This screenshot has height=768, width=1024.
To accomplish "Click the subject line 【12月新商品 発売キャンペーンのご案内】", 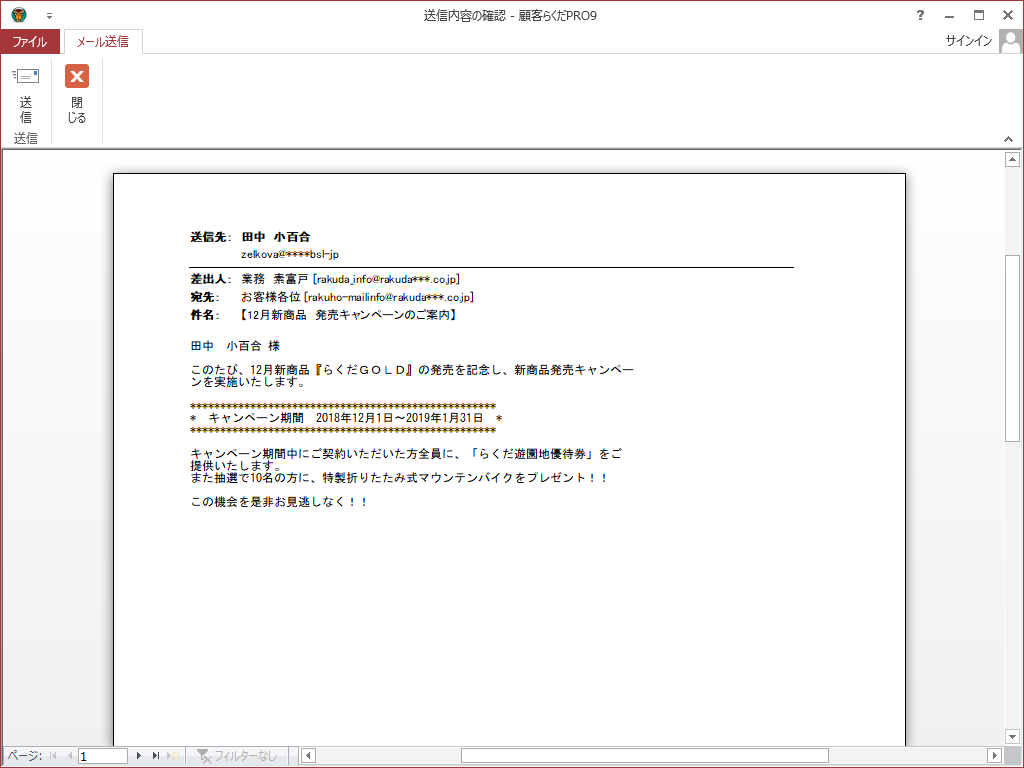I will [349, 315].
